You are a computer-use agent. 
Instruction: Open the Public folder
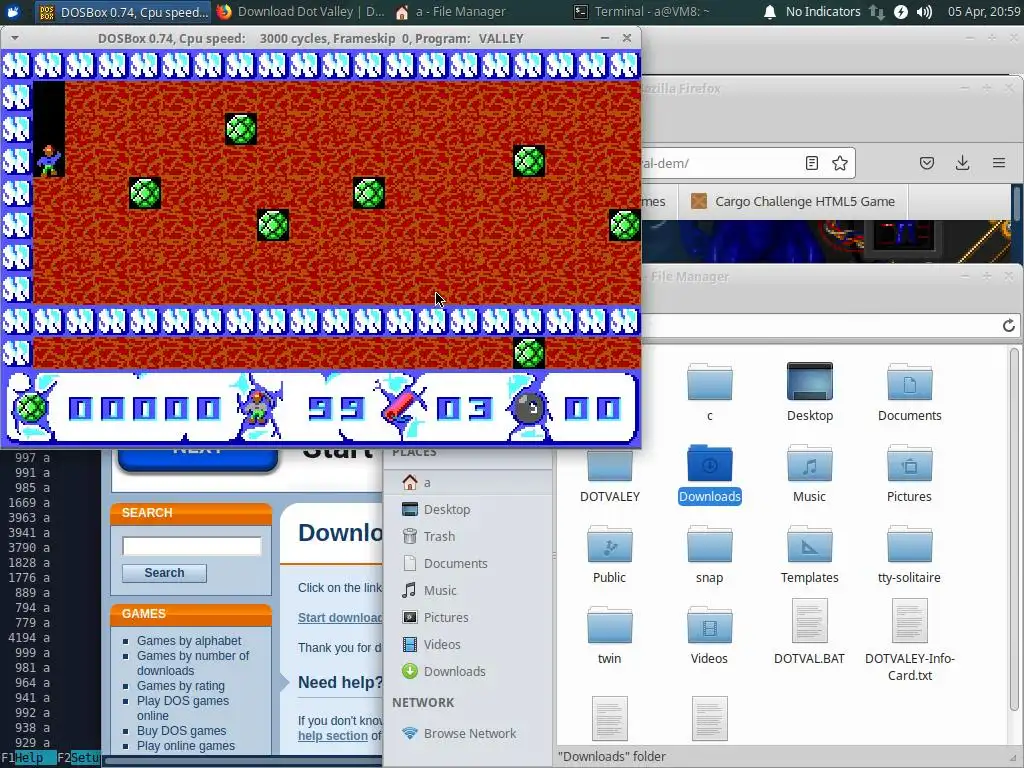[x=610, y=554]
